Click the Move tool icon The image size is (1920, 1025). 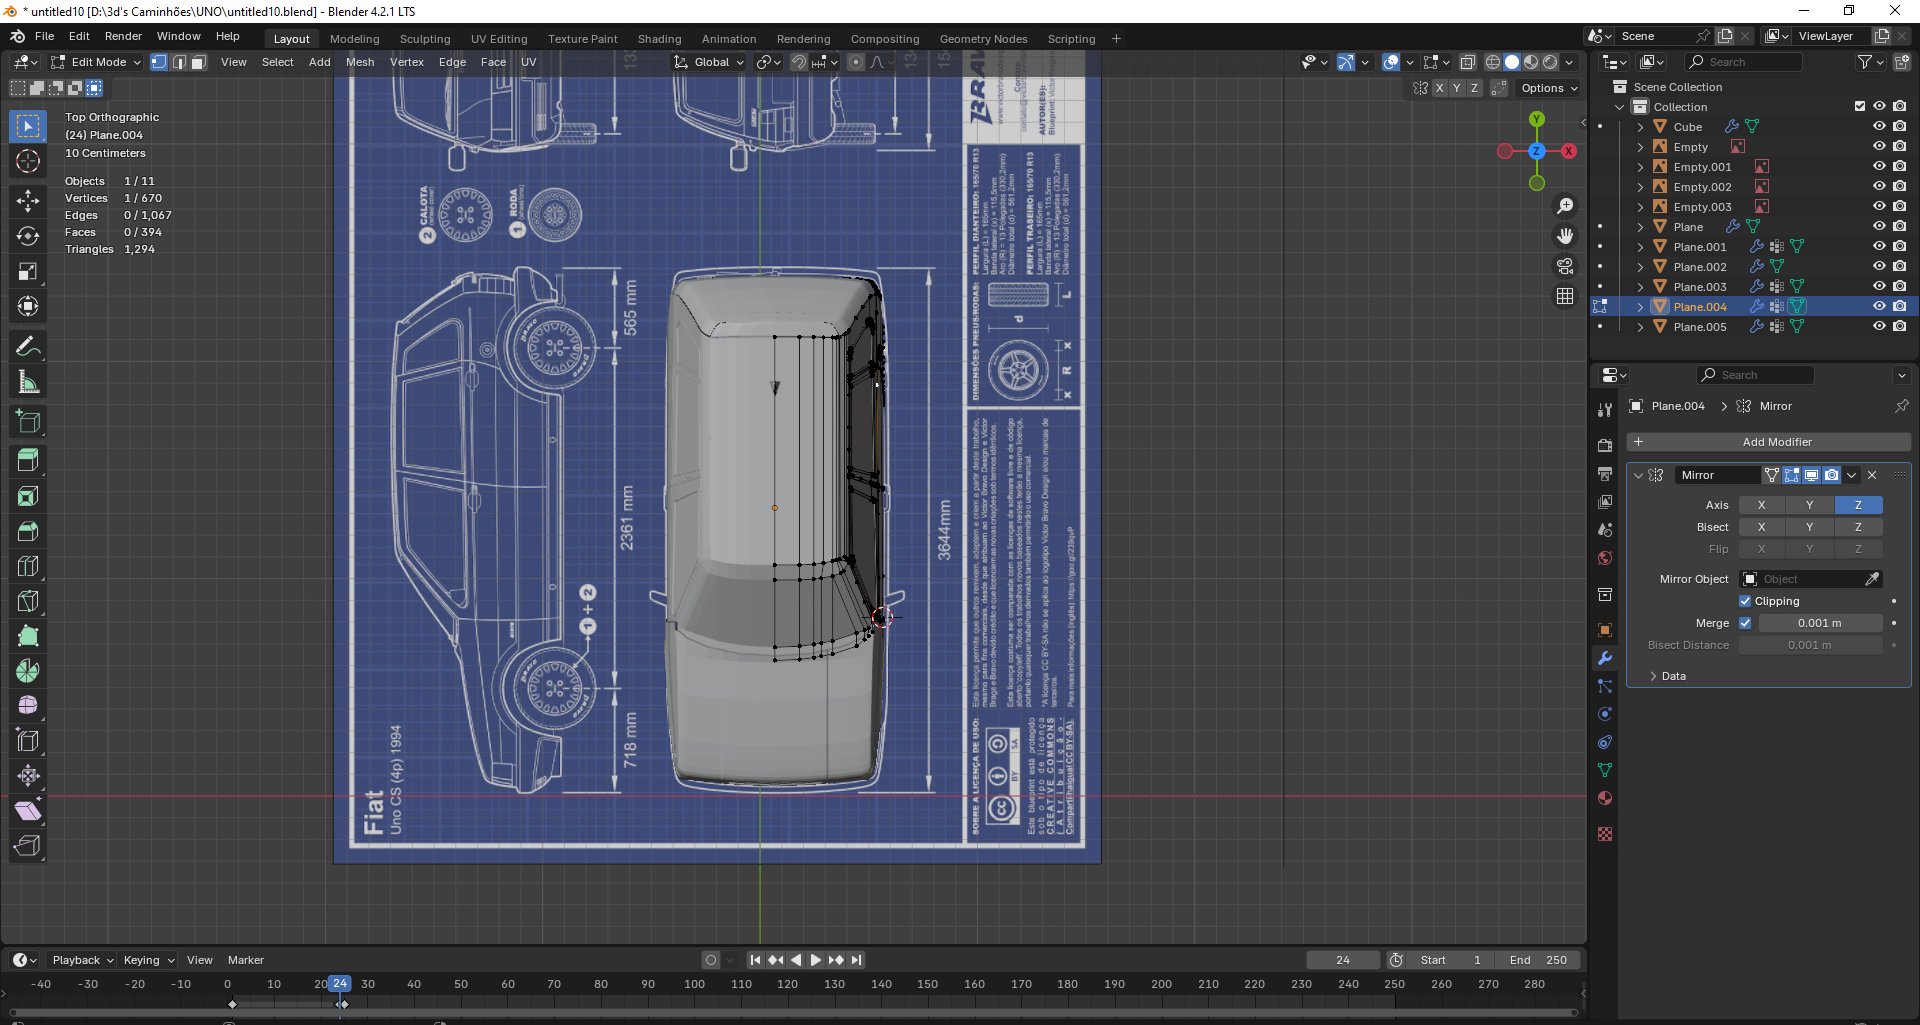point(28,201)
